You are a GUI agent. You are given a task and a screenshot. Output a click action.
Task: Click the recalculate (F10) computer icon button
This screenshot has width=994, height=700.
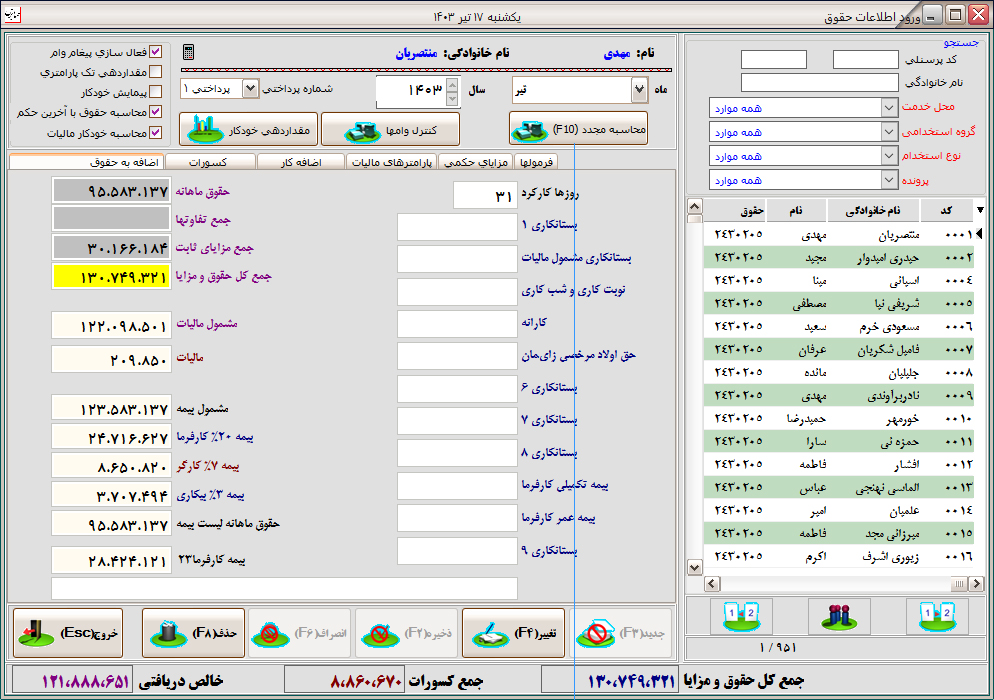point(578,129)
